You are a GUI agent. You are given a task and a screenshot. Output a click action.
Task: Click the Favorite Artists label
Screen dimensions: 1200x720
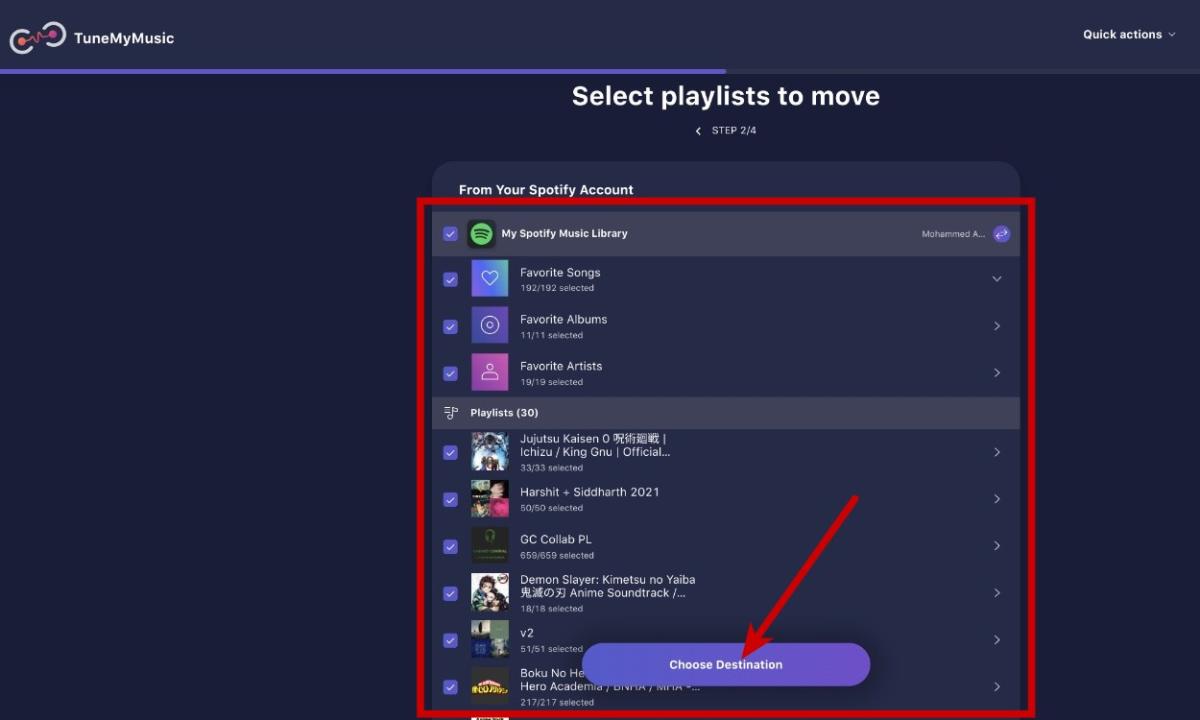tap(561, 366)
